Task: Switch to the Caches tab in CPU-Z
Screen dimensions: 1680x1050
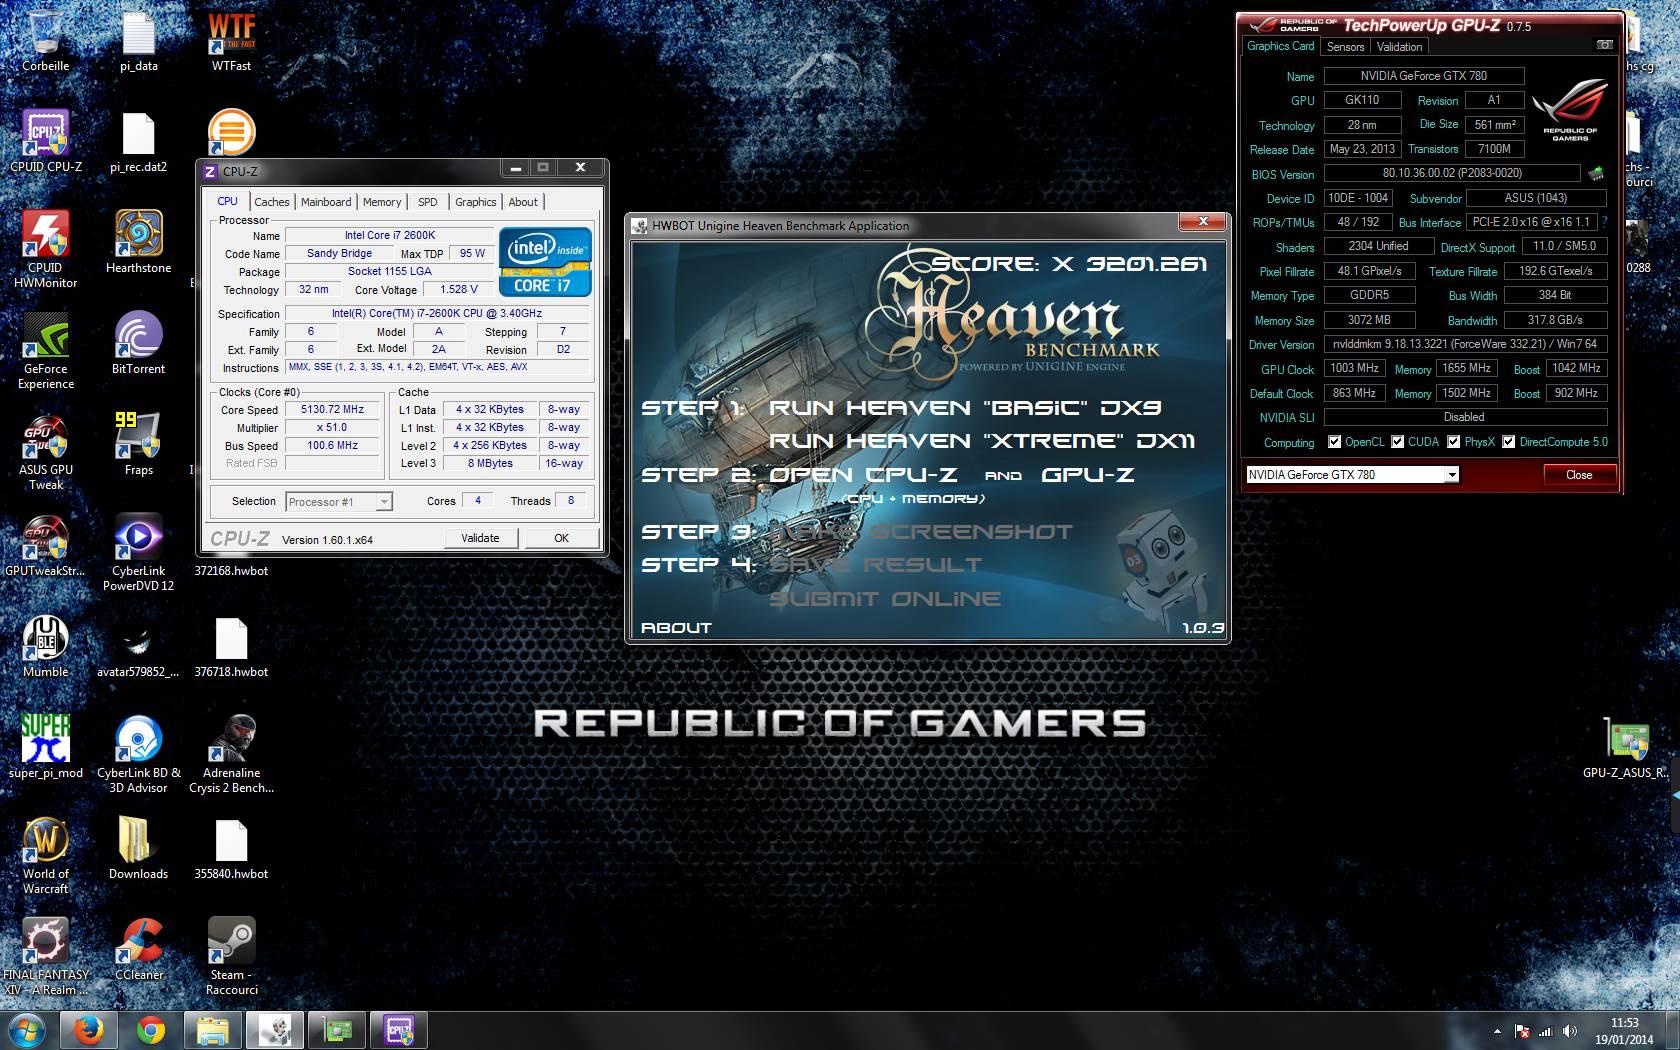Action: (x=271, y=202)
